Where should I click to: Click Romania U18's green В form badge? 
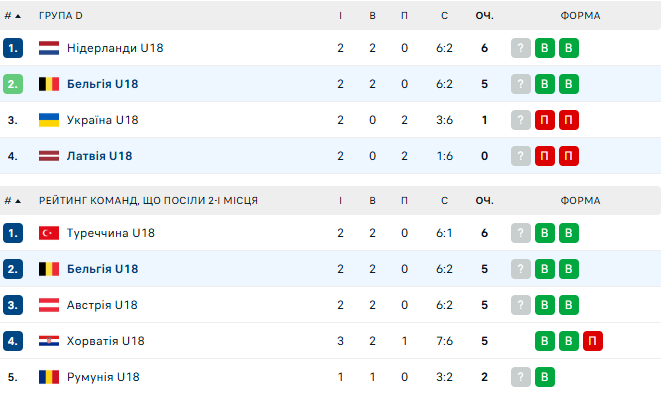(x=545, y=377)
